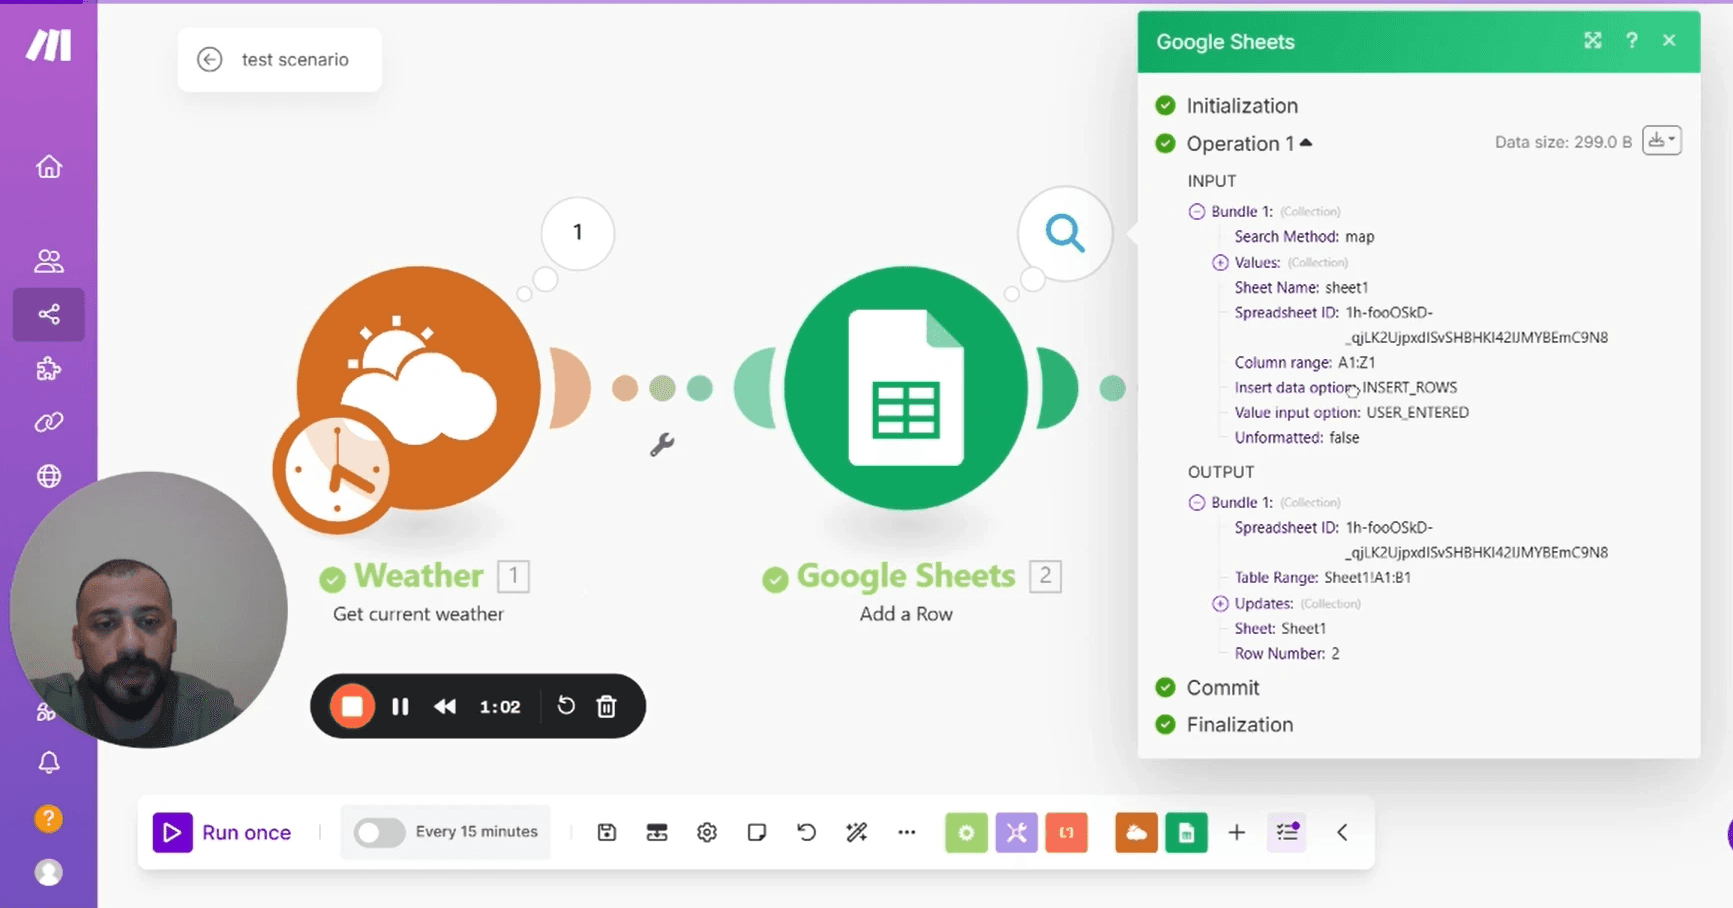Open the red Text parser favorite
This screenshot has height=908, width=1733.
[x=1066, y=832]
